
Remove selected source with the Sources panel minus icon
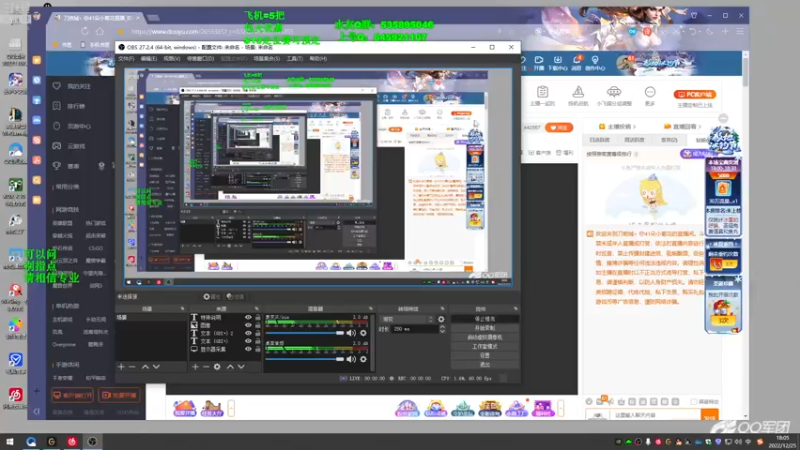tap(206, 367)
